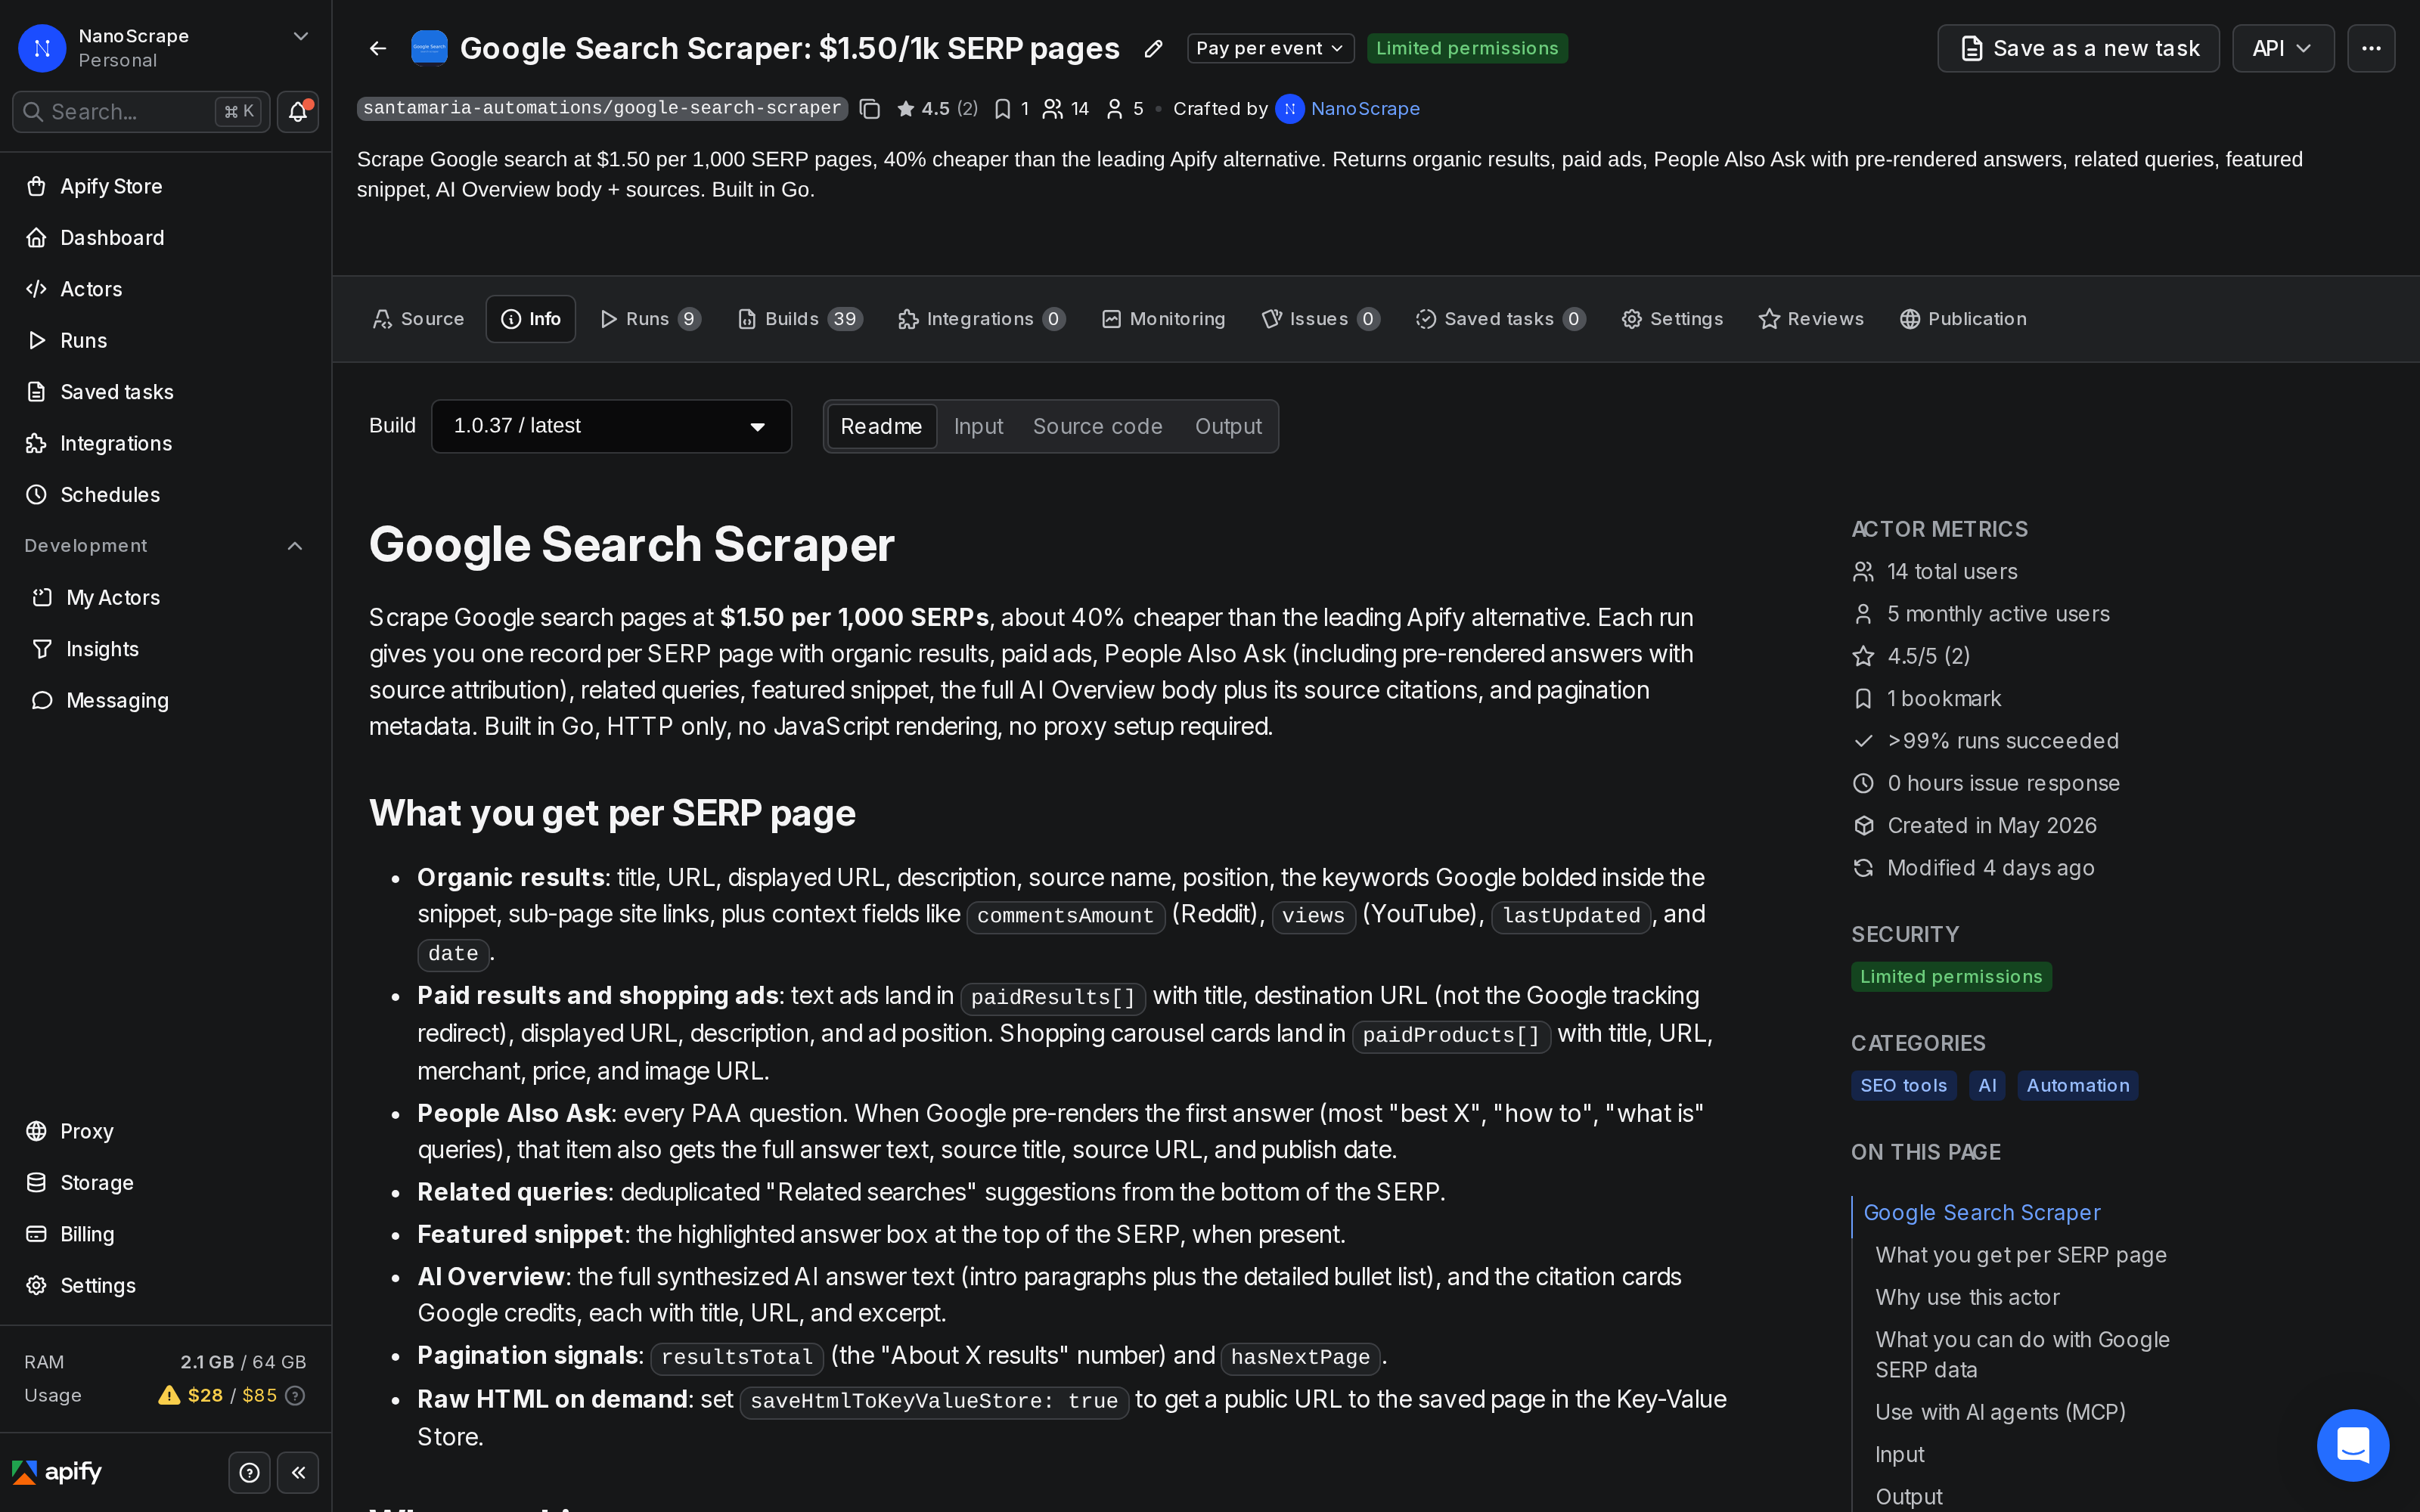The image size is (2420, 1512).
Task: Open notifications via the bell icon
Action: click(x=297, y=111)
